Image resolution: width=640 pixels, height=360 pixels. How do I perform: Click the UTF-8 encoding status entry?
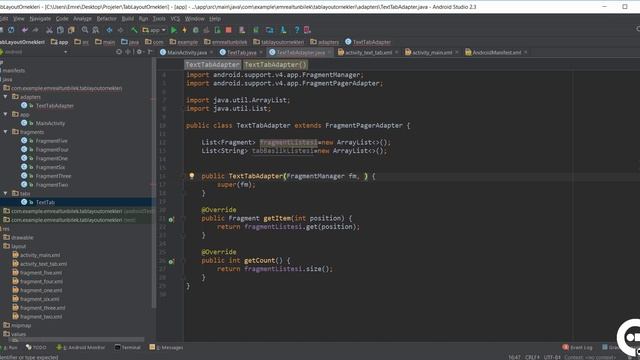click(x=552, y=357)
